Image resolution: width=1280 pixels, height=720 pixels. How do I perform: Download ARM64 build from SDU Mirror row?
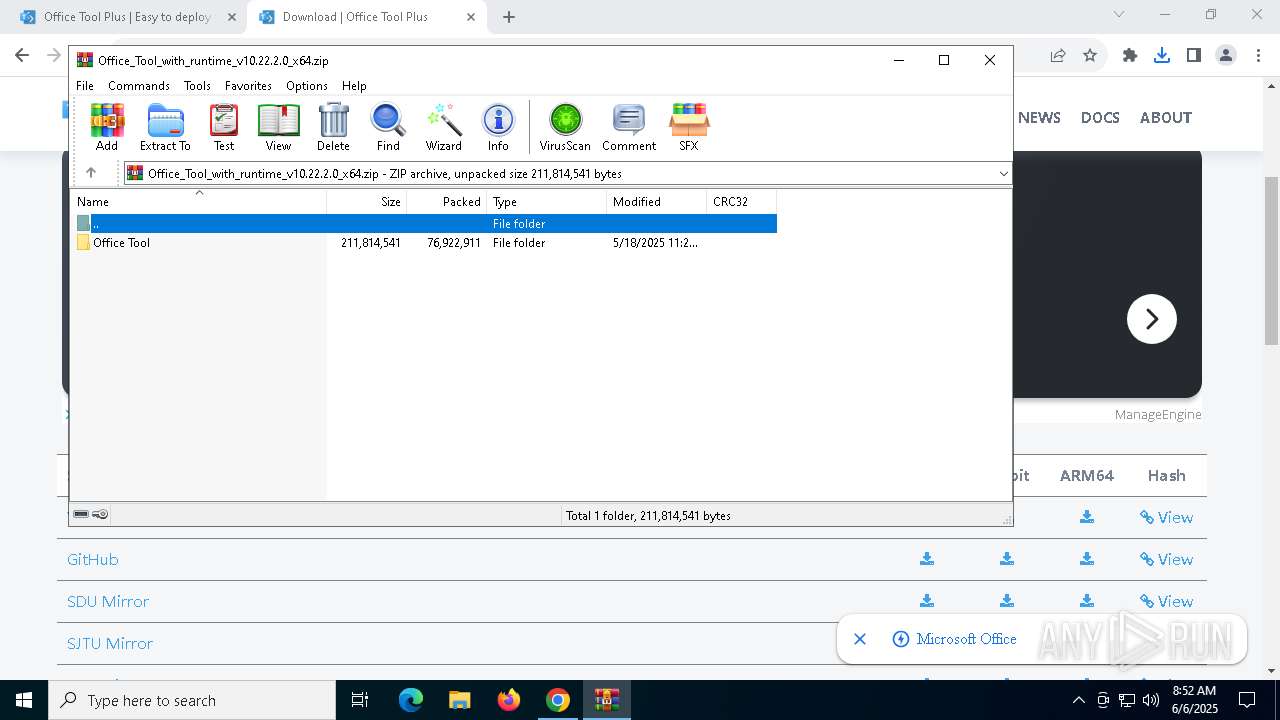1087,602
